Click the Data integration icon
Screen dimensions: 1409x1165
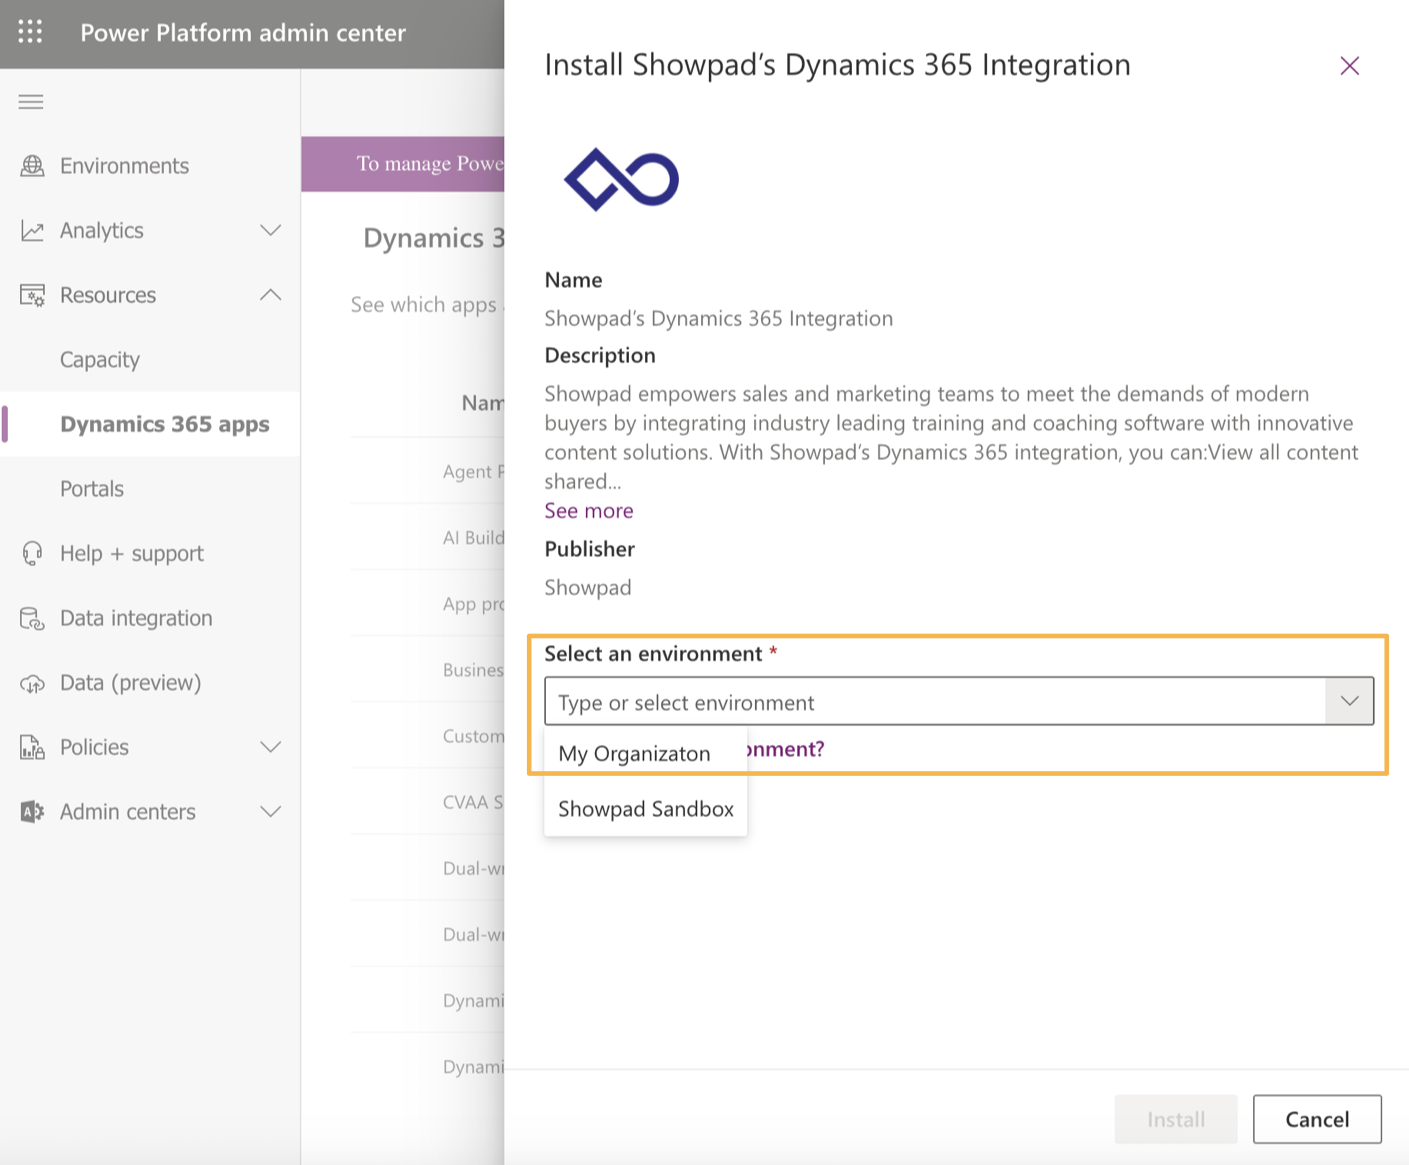32,618
